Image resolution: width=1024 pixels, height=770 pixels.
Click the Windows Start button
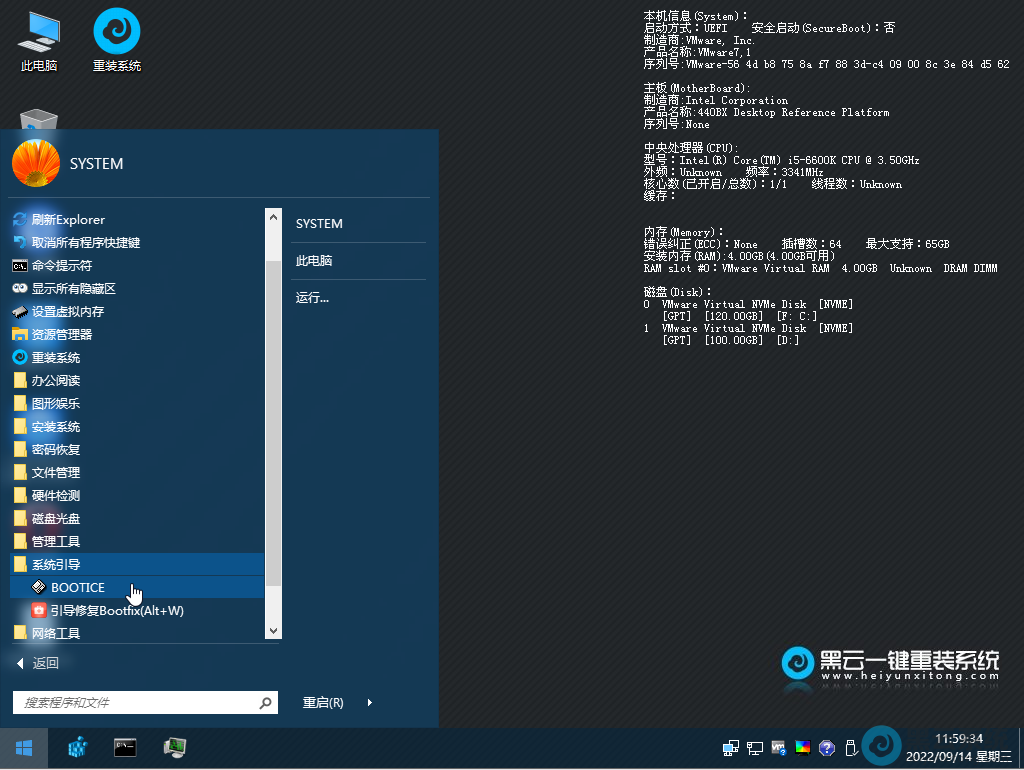point(24,748)
